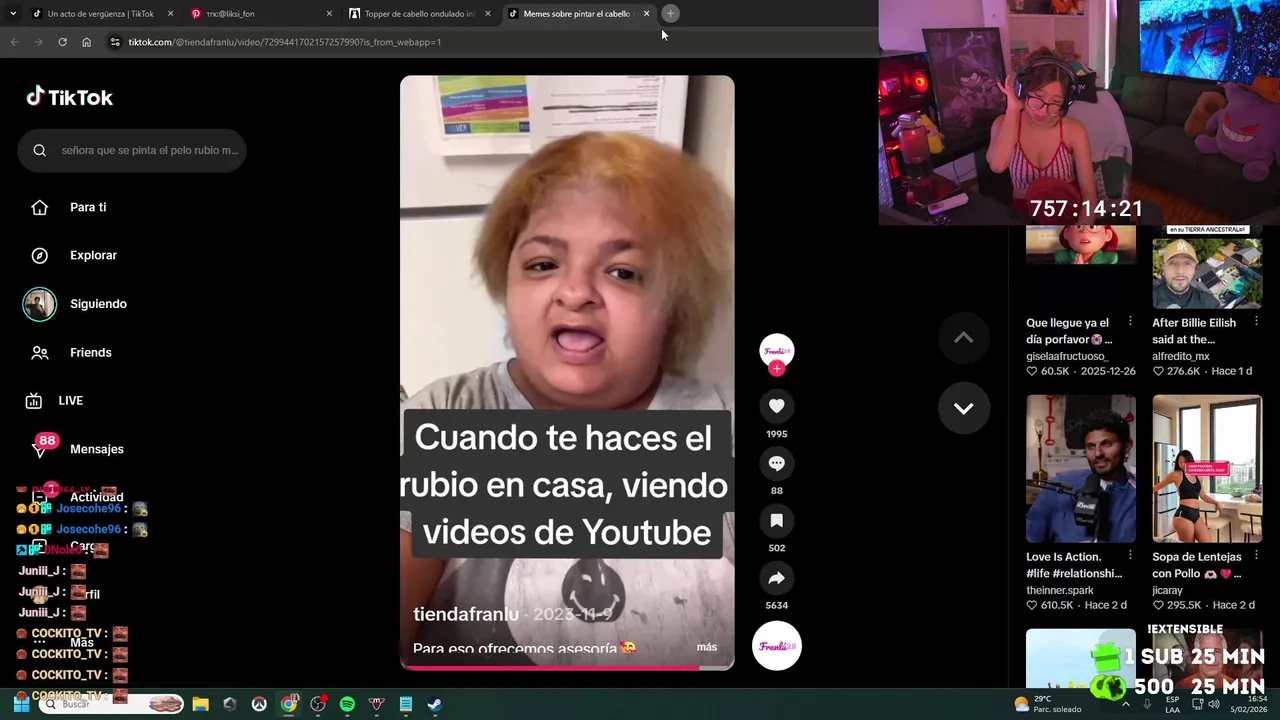Open comments bubble icon showing 88
The image size is (1280, 720).
point(776,463)
